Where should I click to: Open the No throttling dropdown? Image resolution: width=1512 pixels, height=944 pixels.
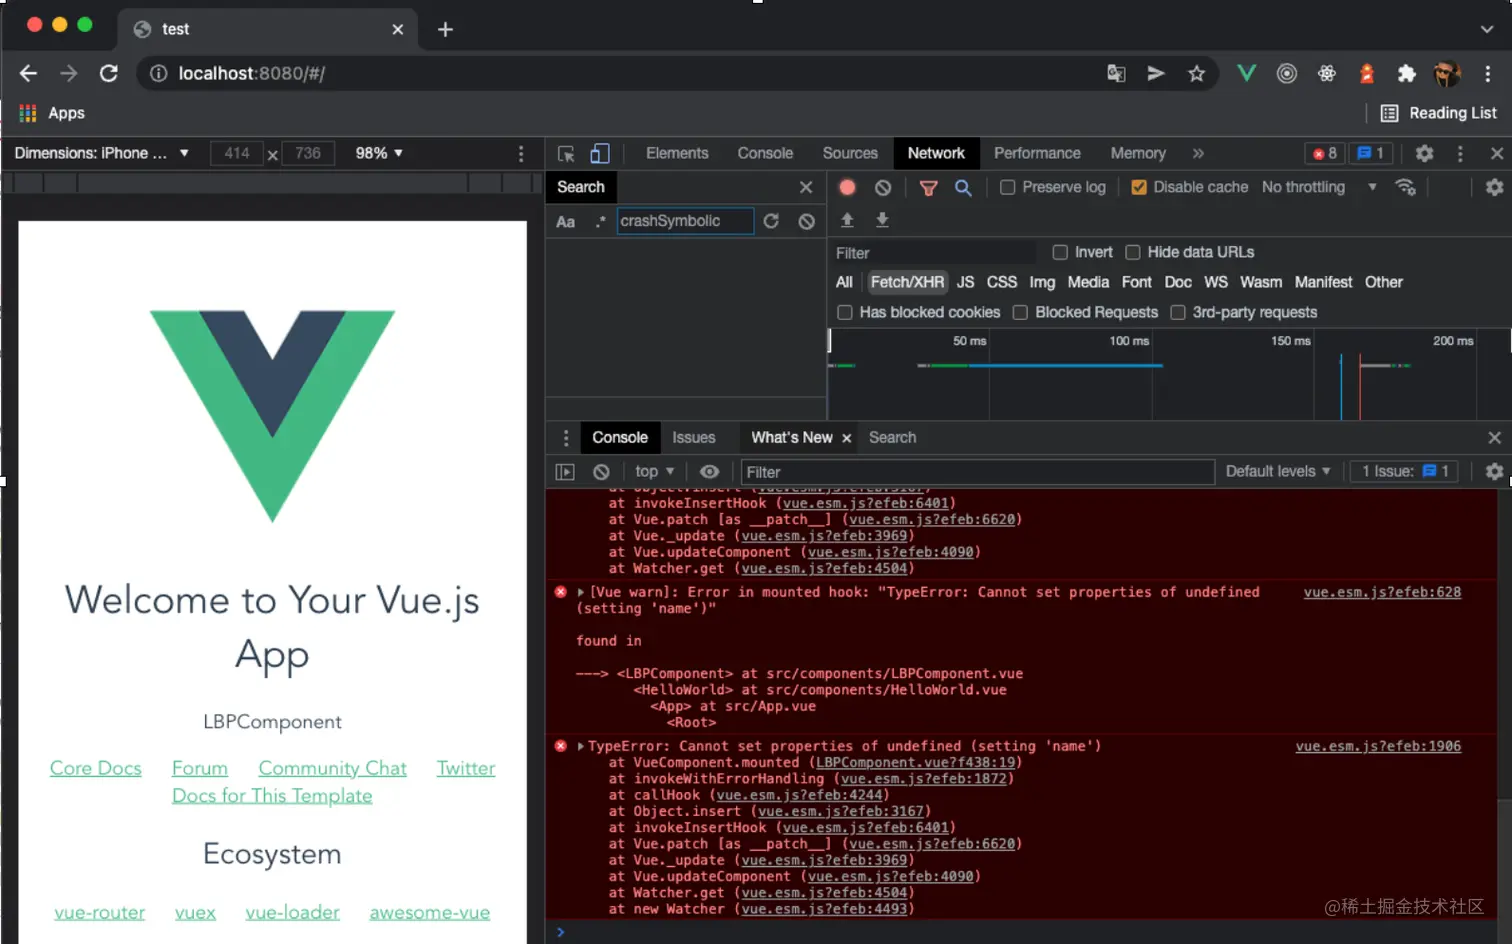tap(1319, 187)
